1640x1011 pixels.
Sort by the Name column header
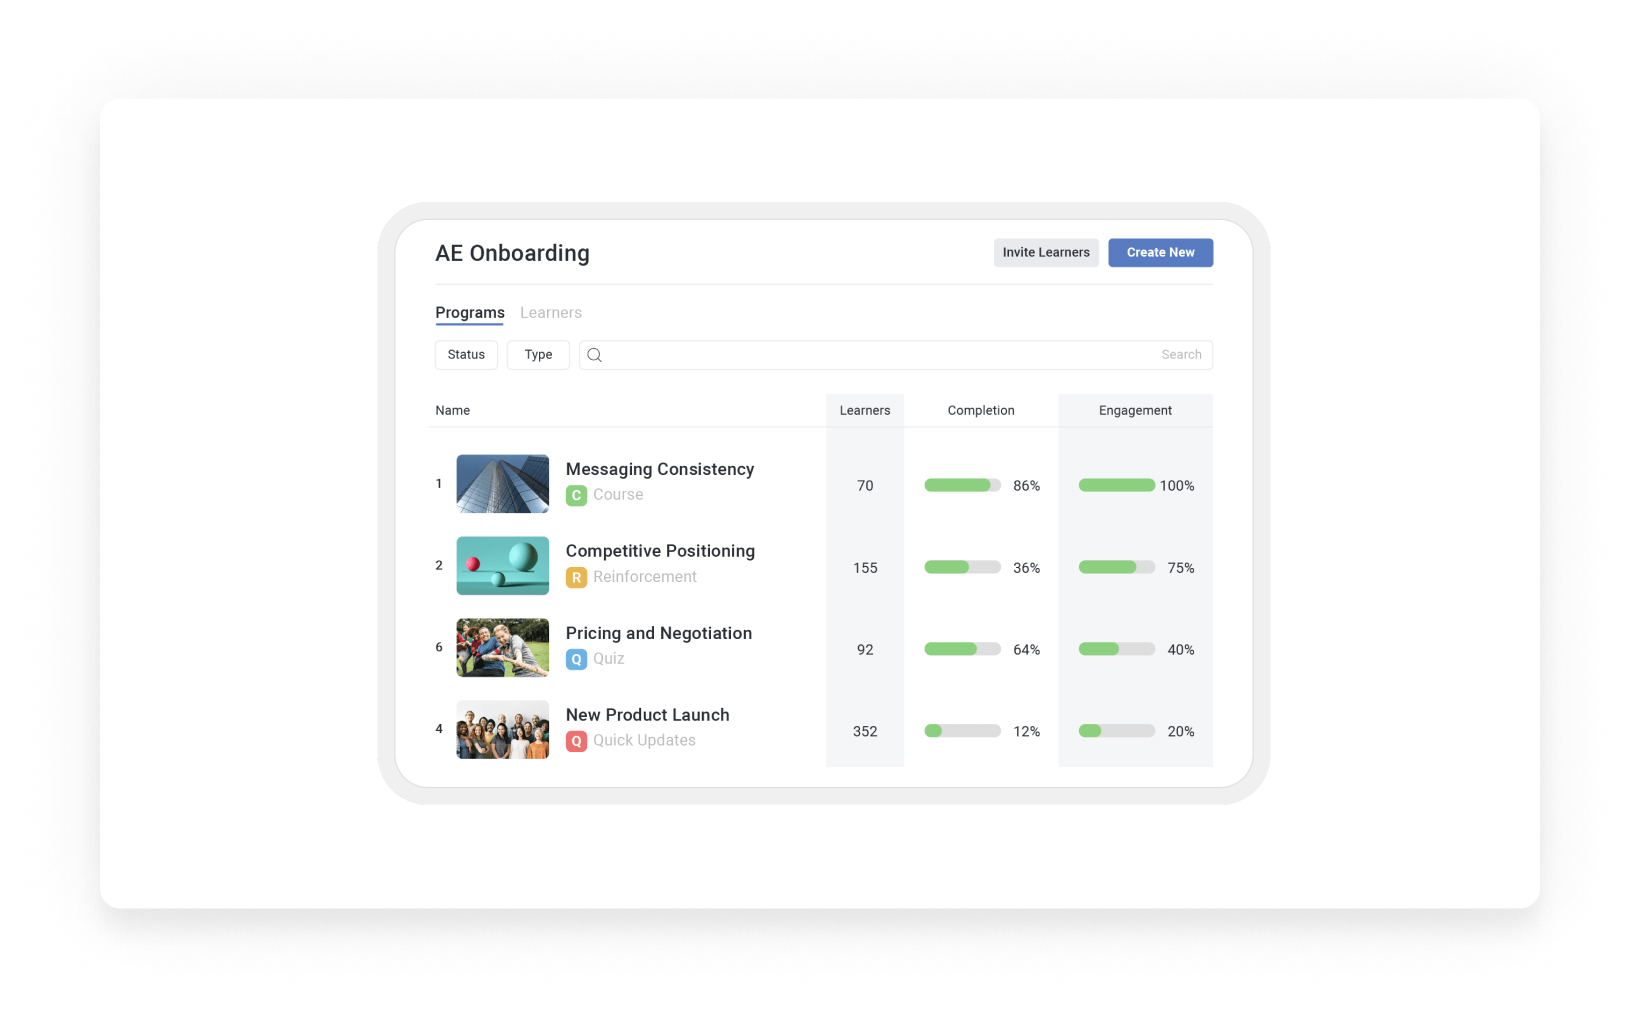point(453,411)
